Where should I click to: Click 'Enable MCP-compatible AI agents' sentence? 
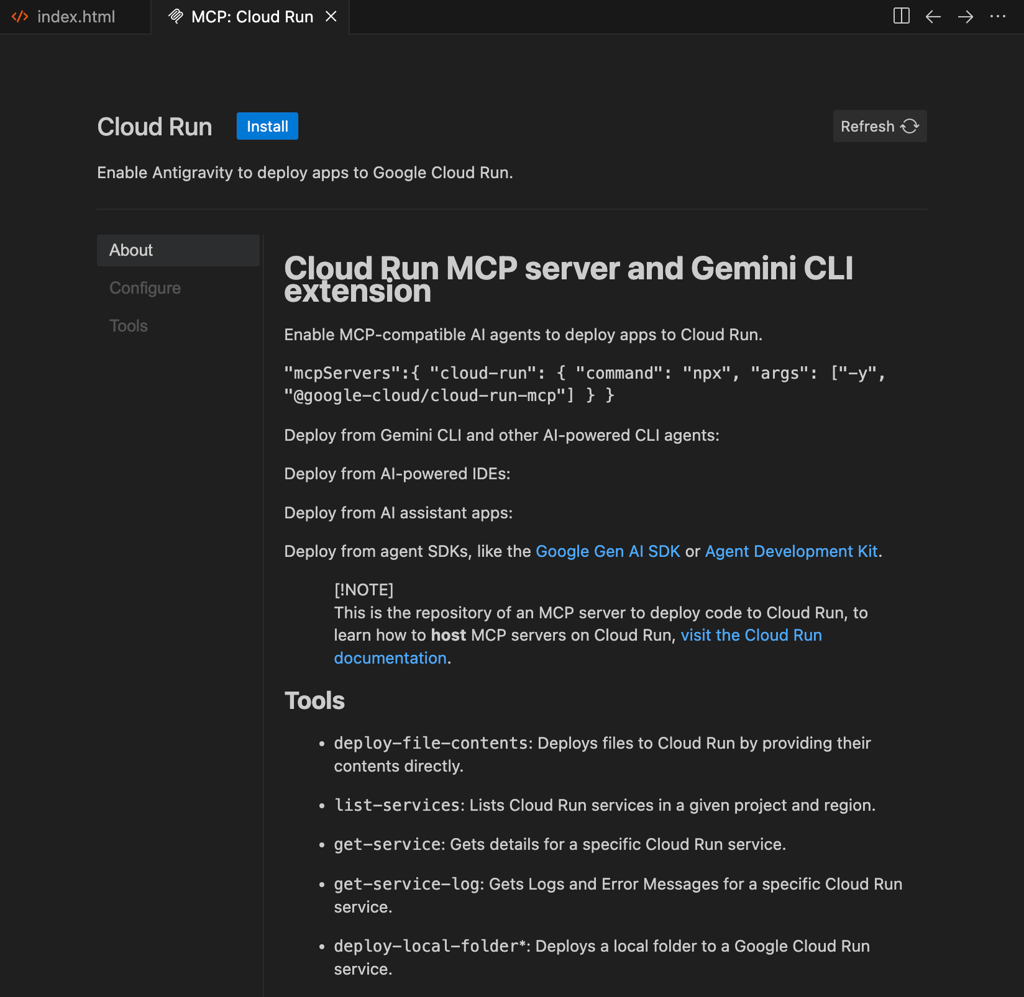point(523,334)
